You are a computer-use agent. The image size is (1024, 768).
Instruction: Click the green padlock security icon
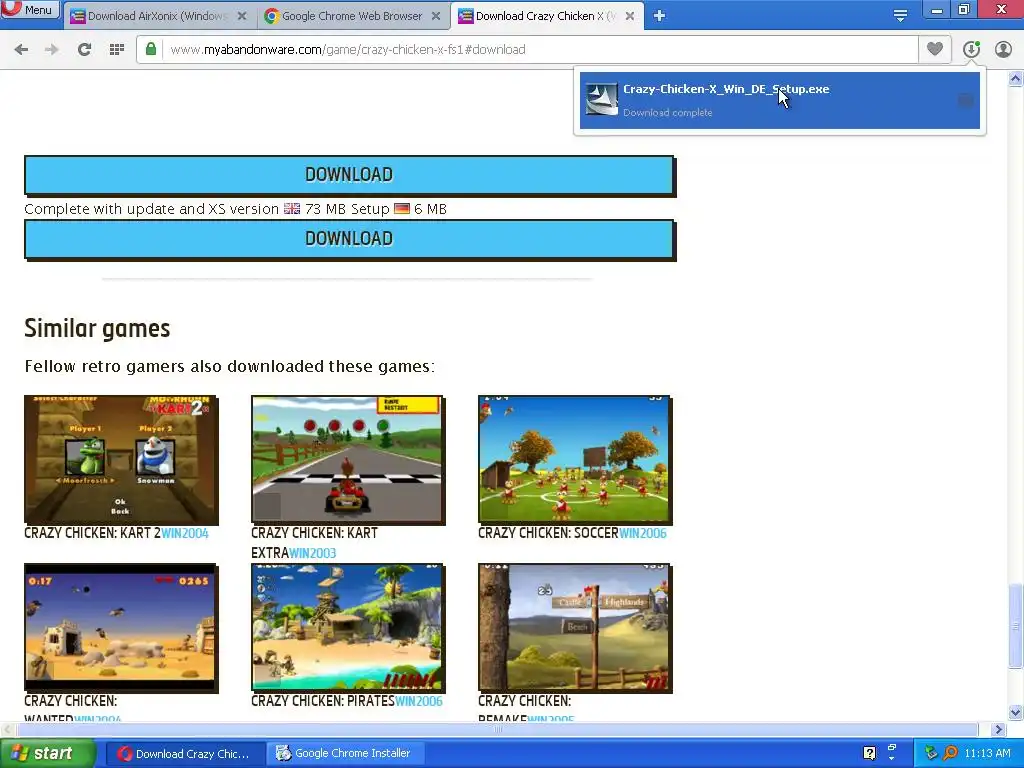click(151, 49)
